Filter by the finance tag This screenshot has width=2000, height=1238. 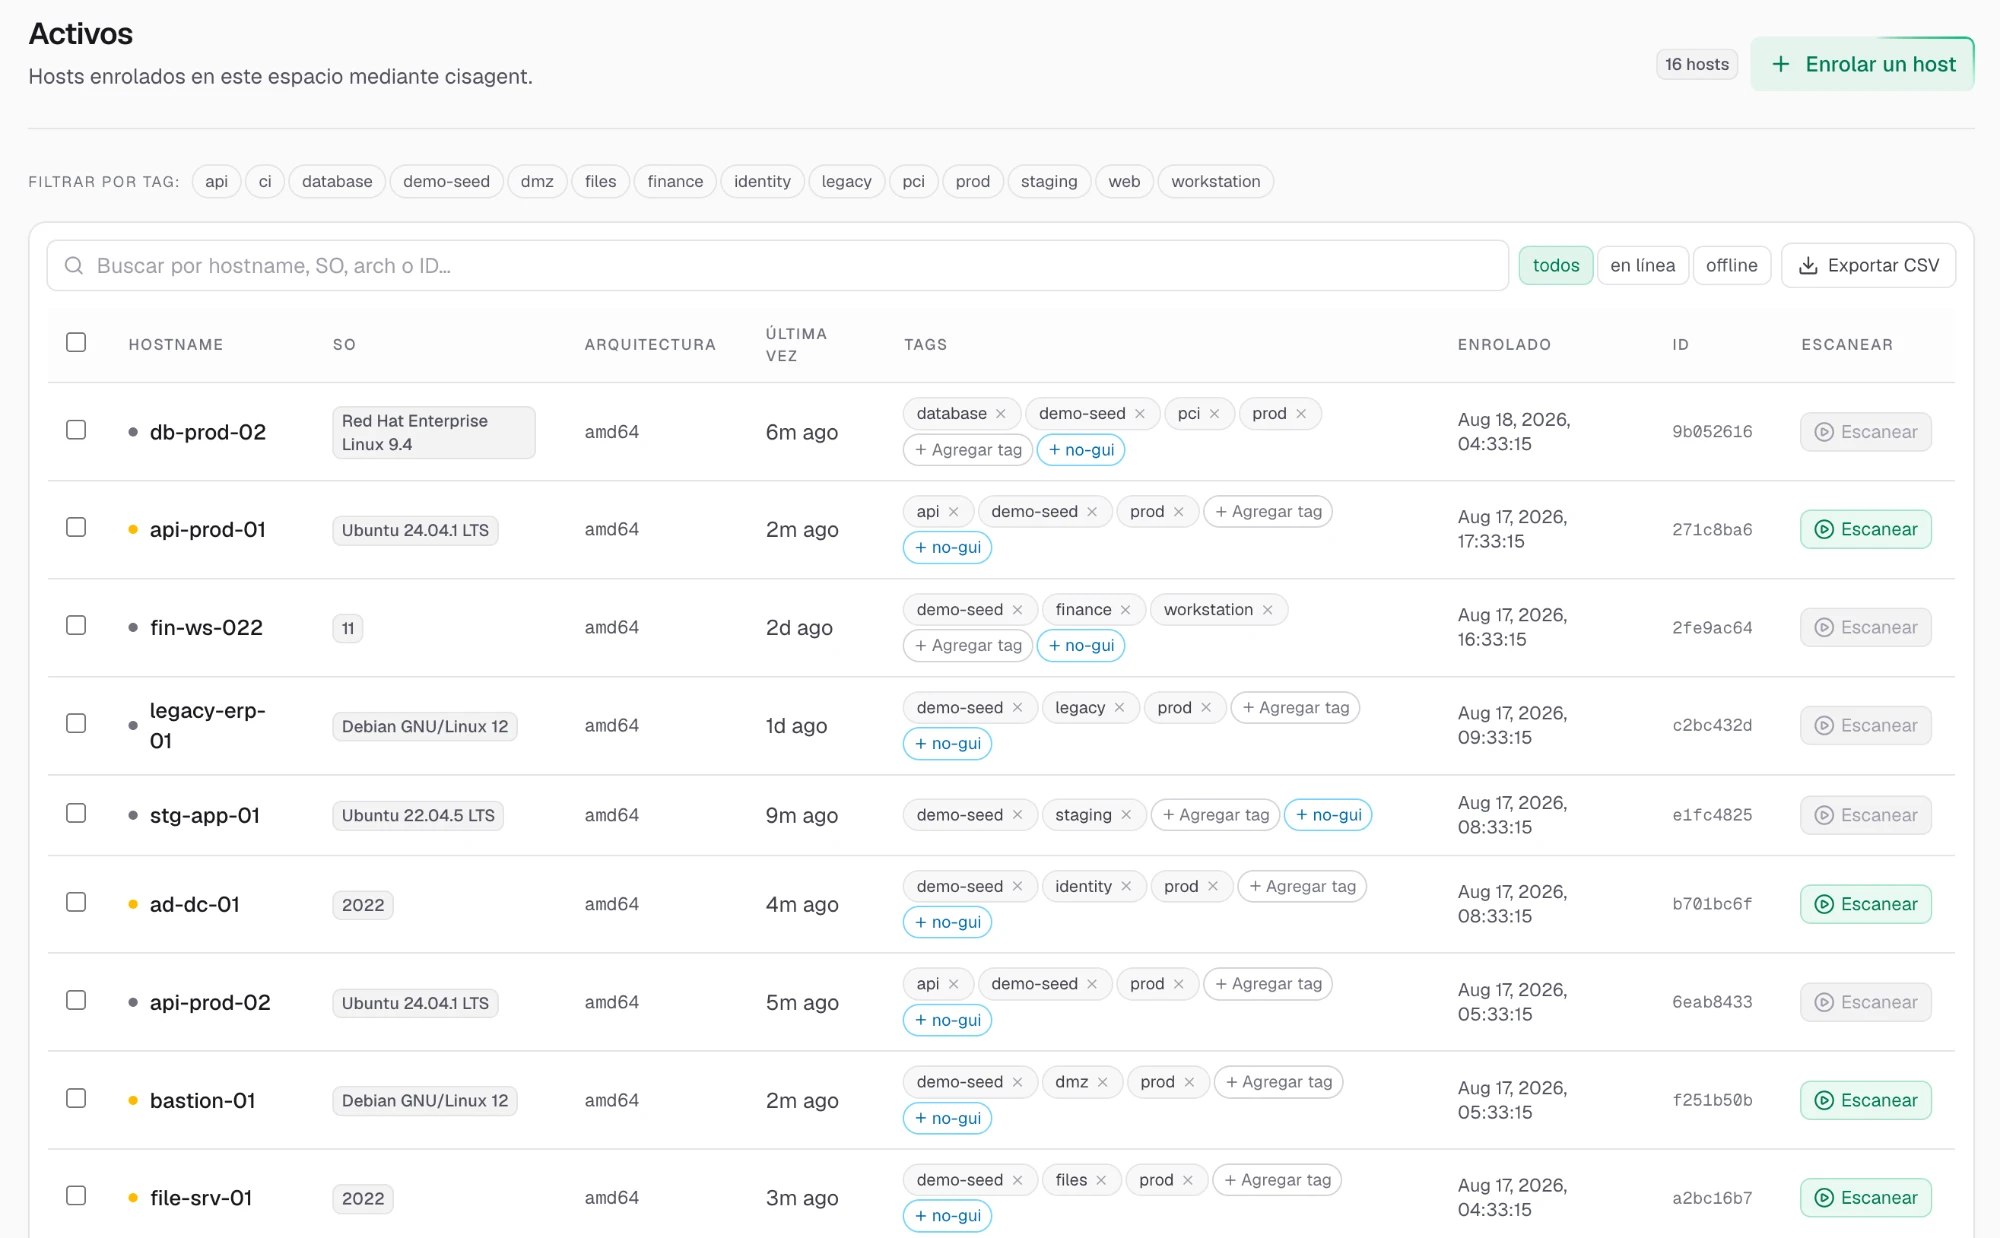click(x=675, y=182)
